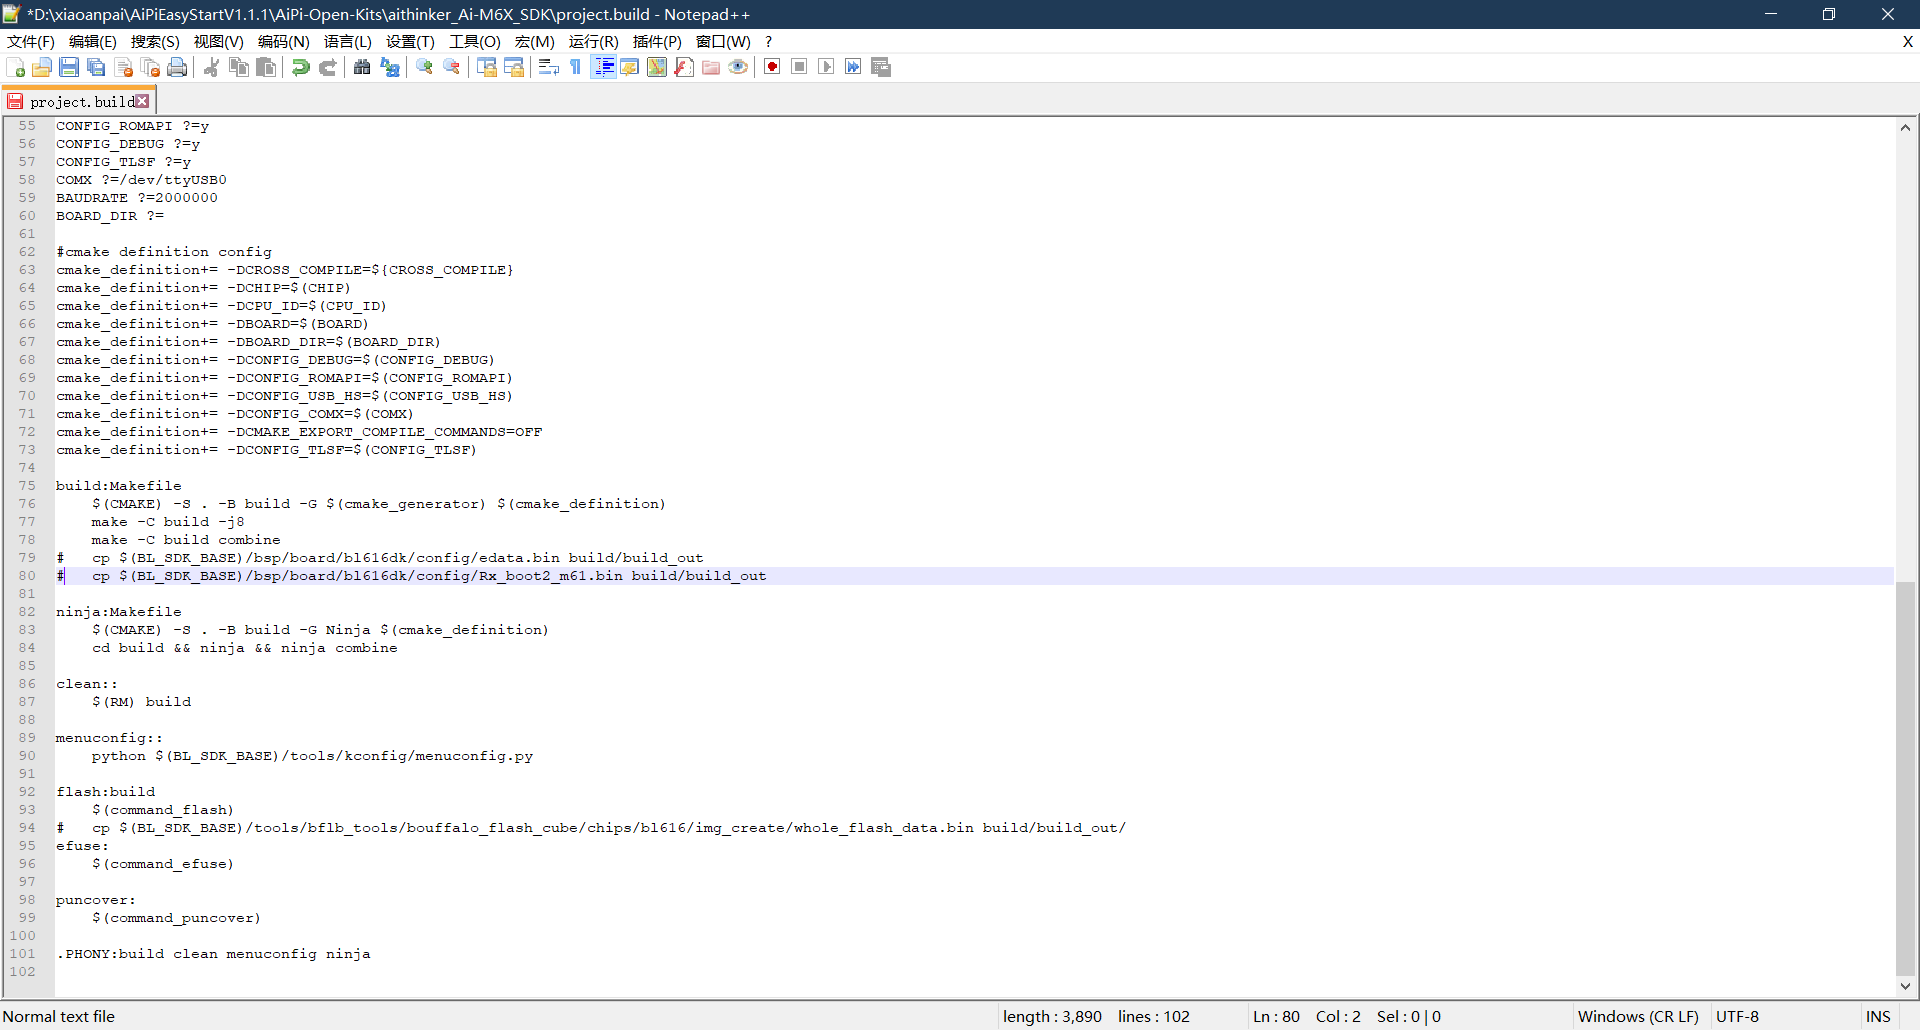Image resolution: width=1920 pixels, height=1030 pixels.
Task: Click the Windows (CR LF) line ending status
Action: pyautogui.click(x=1638, y=1016)
